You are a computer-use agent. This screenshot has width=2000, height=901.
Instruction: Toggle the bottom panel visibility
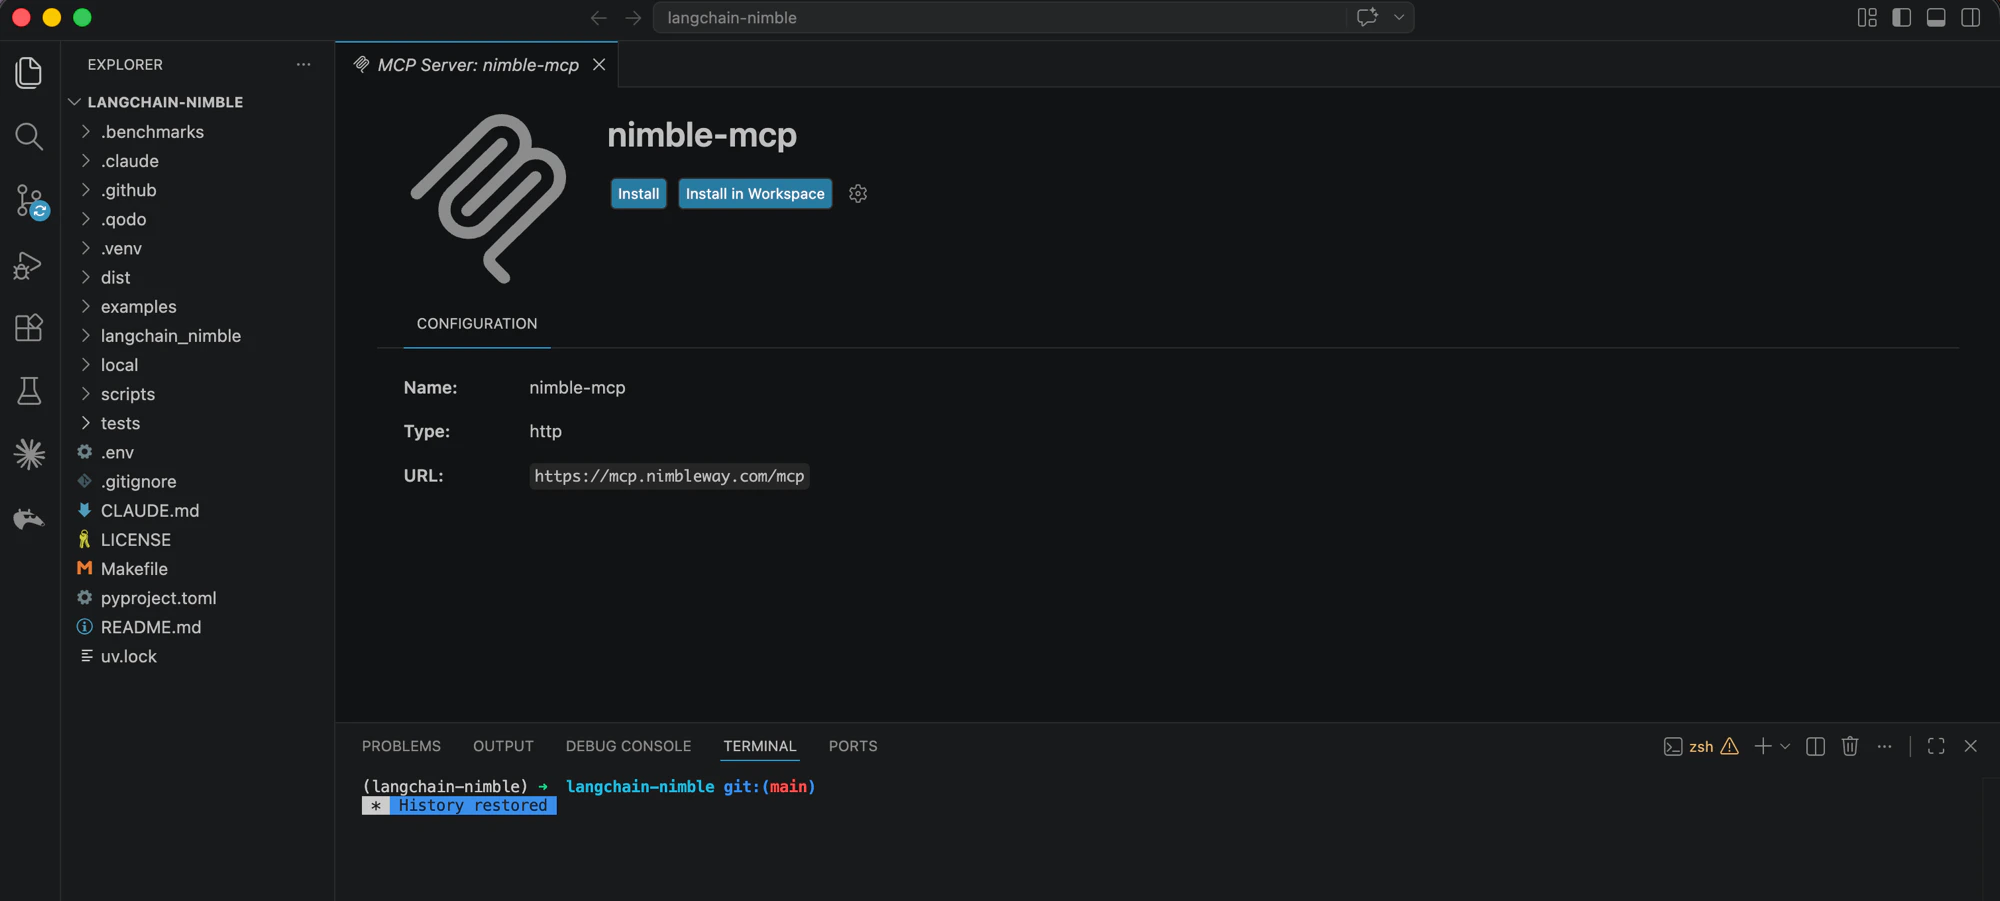click(1936, 17)
